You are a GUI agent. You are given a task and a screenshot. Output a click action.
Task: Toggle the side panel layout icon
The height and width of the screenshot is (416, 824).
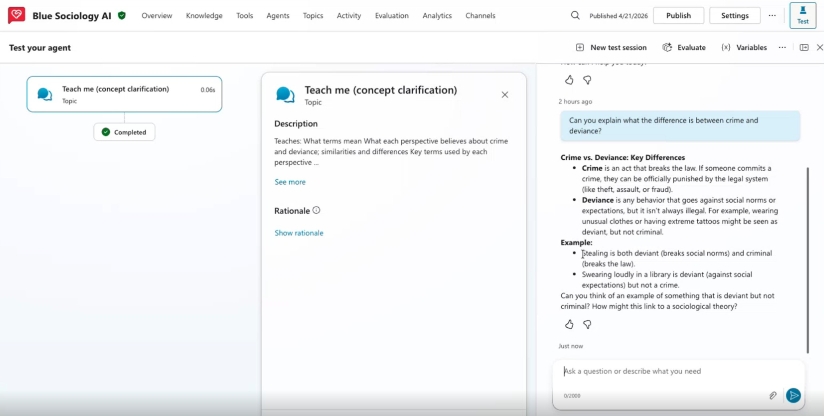pyautogui.click(x=804, y=47)
